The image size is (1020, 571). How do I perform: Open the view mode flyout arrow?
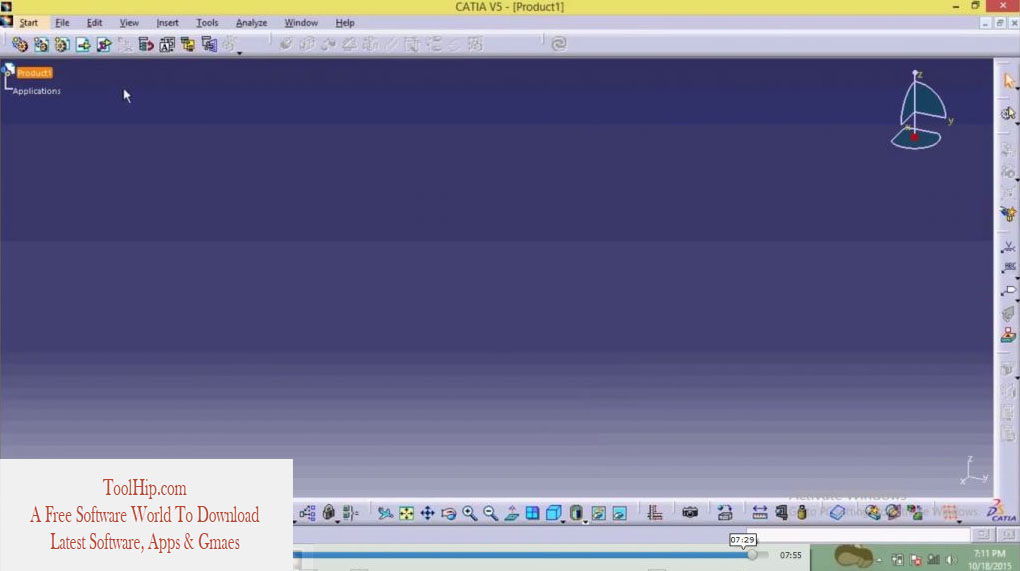(585, 522)
